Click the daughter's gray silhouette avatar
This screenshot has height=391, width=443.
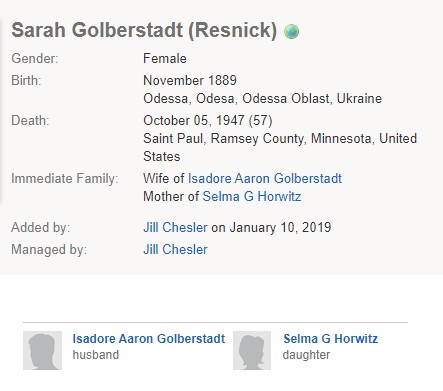[x=252, y=350]
